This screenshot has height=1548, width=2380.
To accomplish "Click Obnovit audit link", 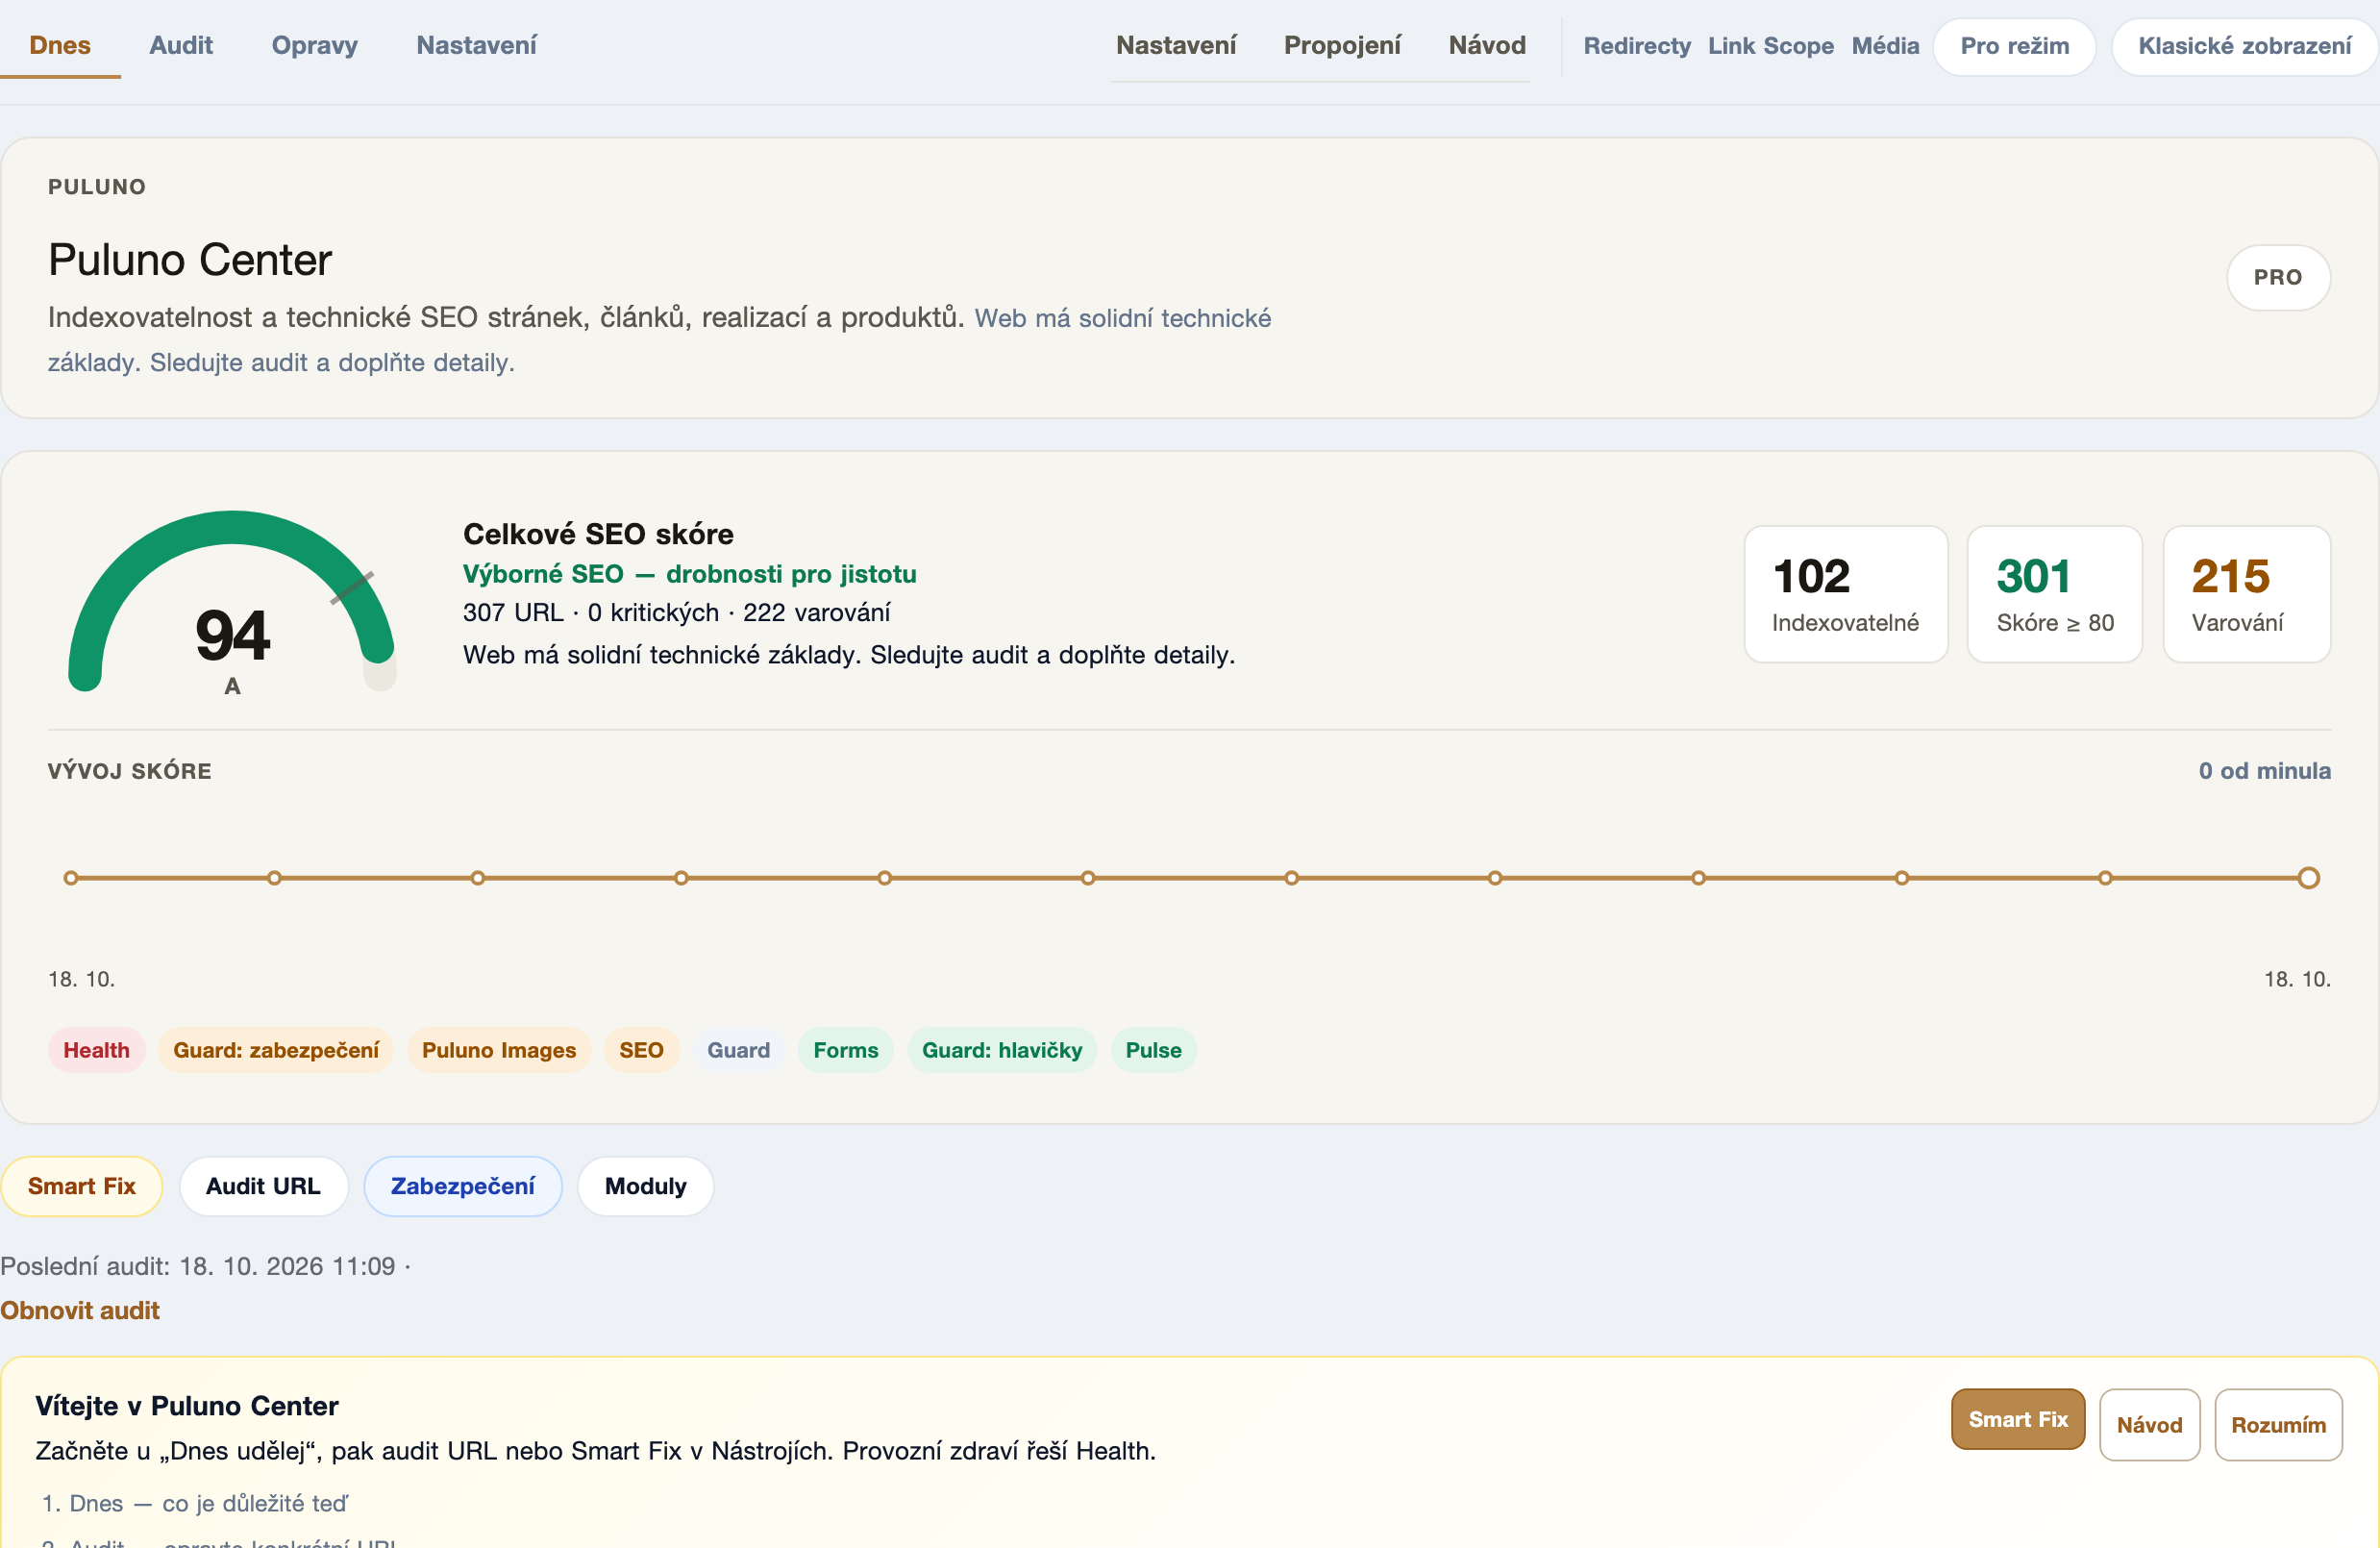I will 80,1310.
